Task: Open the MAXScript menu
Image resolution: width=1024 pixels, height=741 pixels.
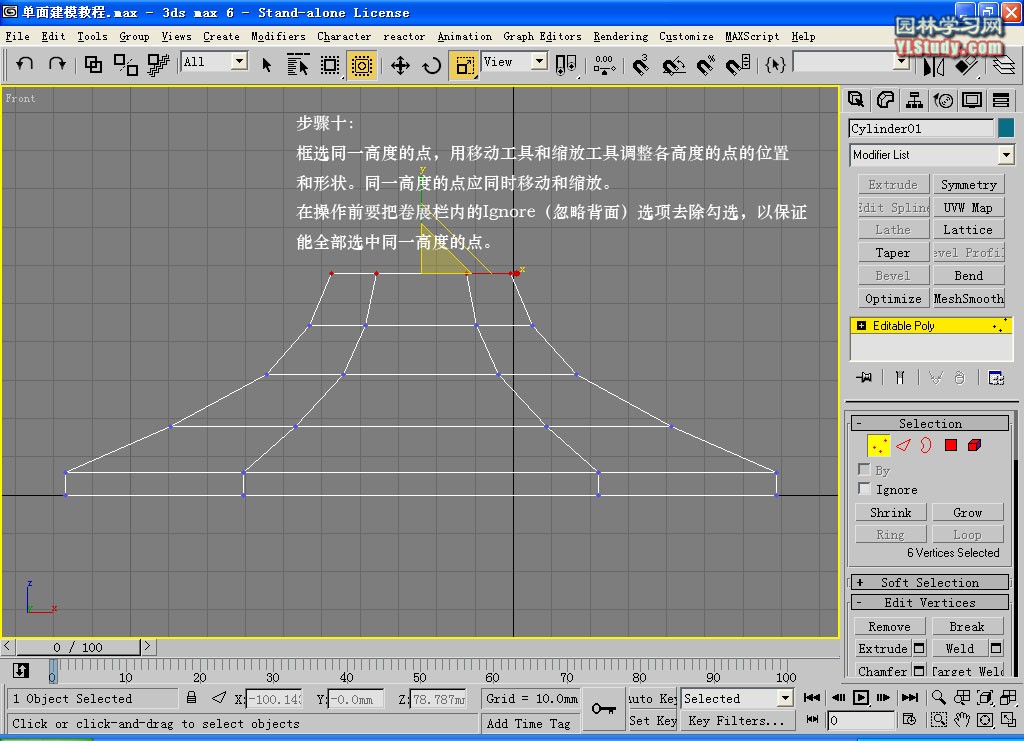Action: coord(752,37)
